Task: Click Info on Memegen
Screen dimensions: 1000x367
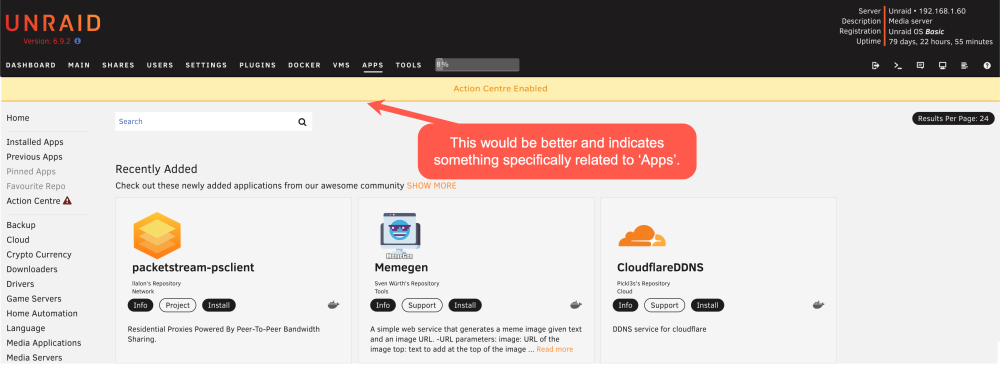Action: pos(383,305)
